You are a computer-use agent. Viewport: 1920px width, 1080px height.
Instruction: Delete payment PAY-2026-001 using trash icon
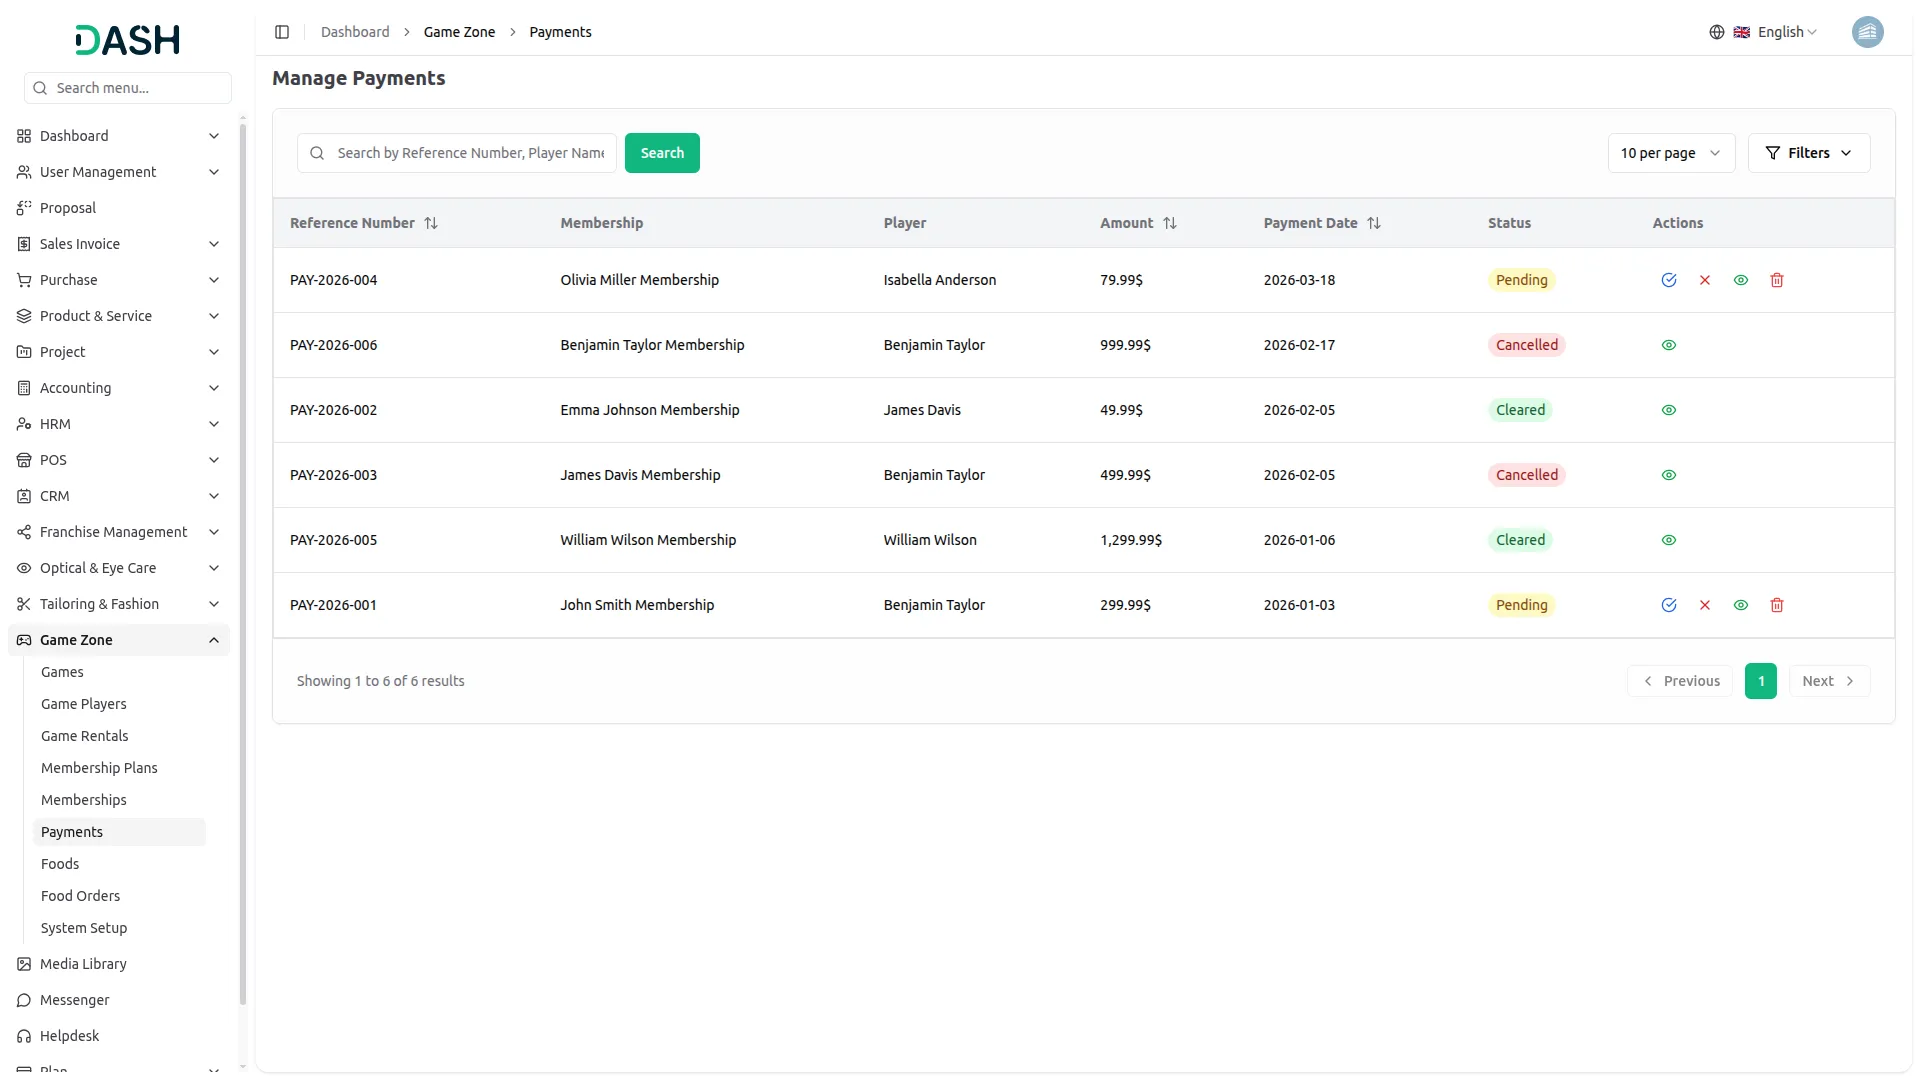[x=1776, y=605]
